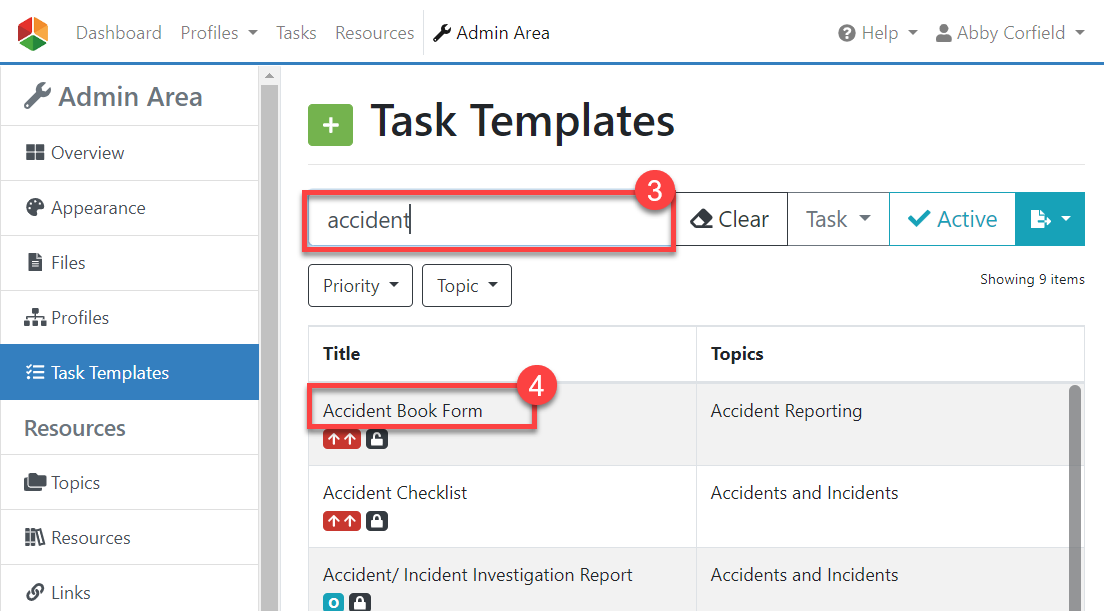Screen dimensions: 1104x611
Task: Click the blue badge under Accident/Incident Investigation Report
Action: coord(333,602)
